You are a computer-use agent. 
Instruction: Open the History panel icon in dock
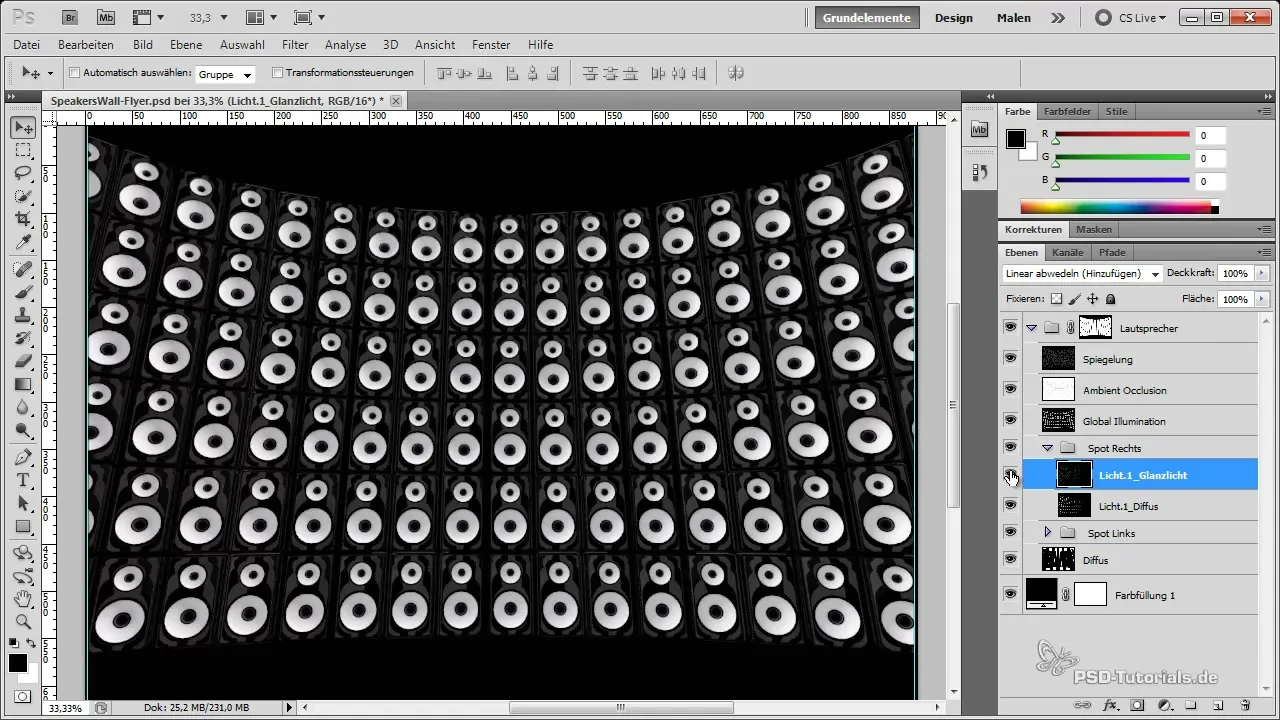(x=979, y=173)
